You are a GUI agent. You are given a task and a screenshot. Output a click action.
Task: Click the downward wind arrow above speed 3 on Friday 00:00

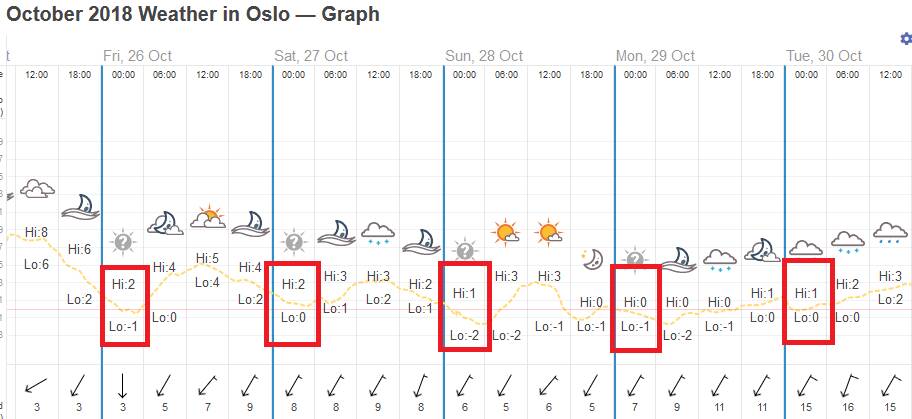[x=123, y=385]
